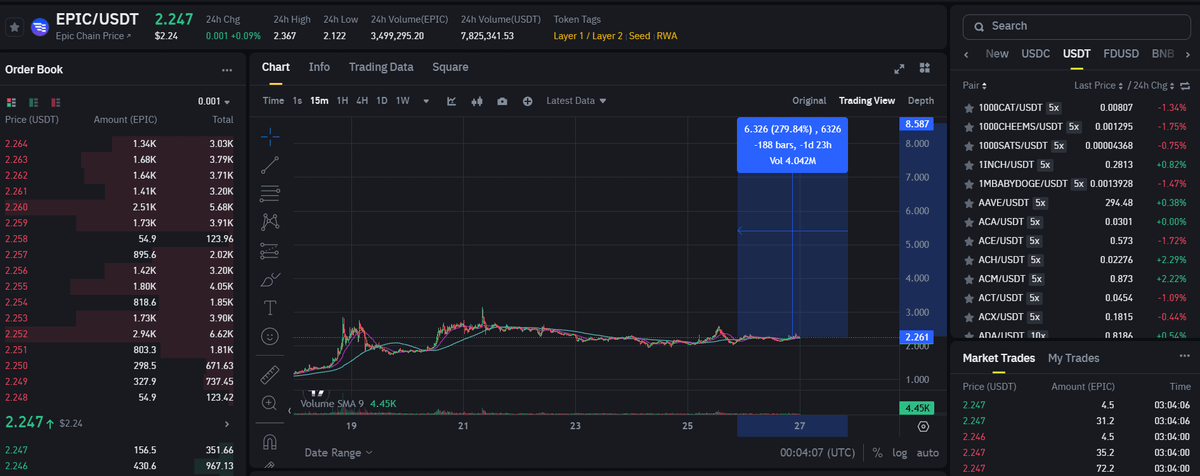Switch to My Trades tab

coord(1073,358)
